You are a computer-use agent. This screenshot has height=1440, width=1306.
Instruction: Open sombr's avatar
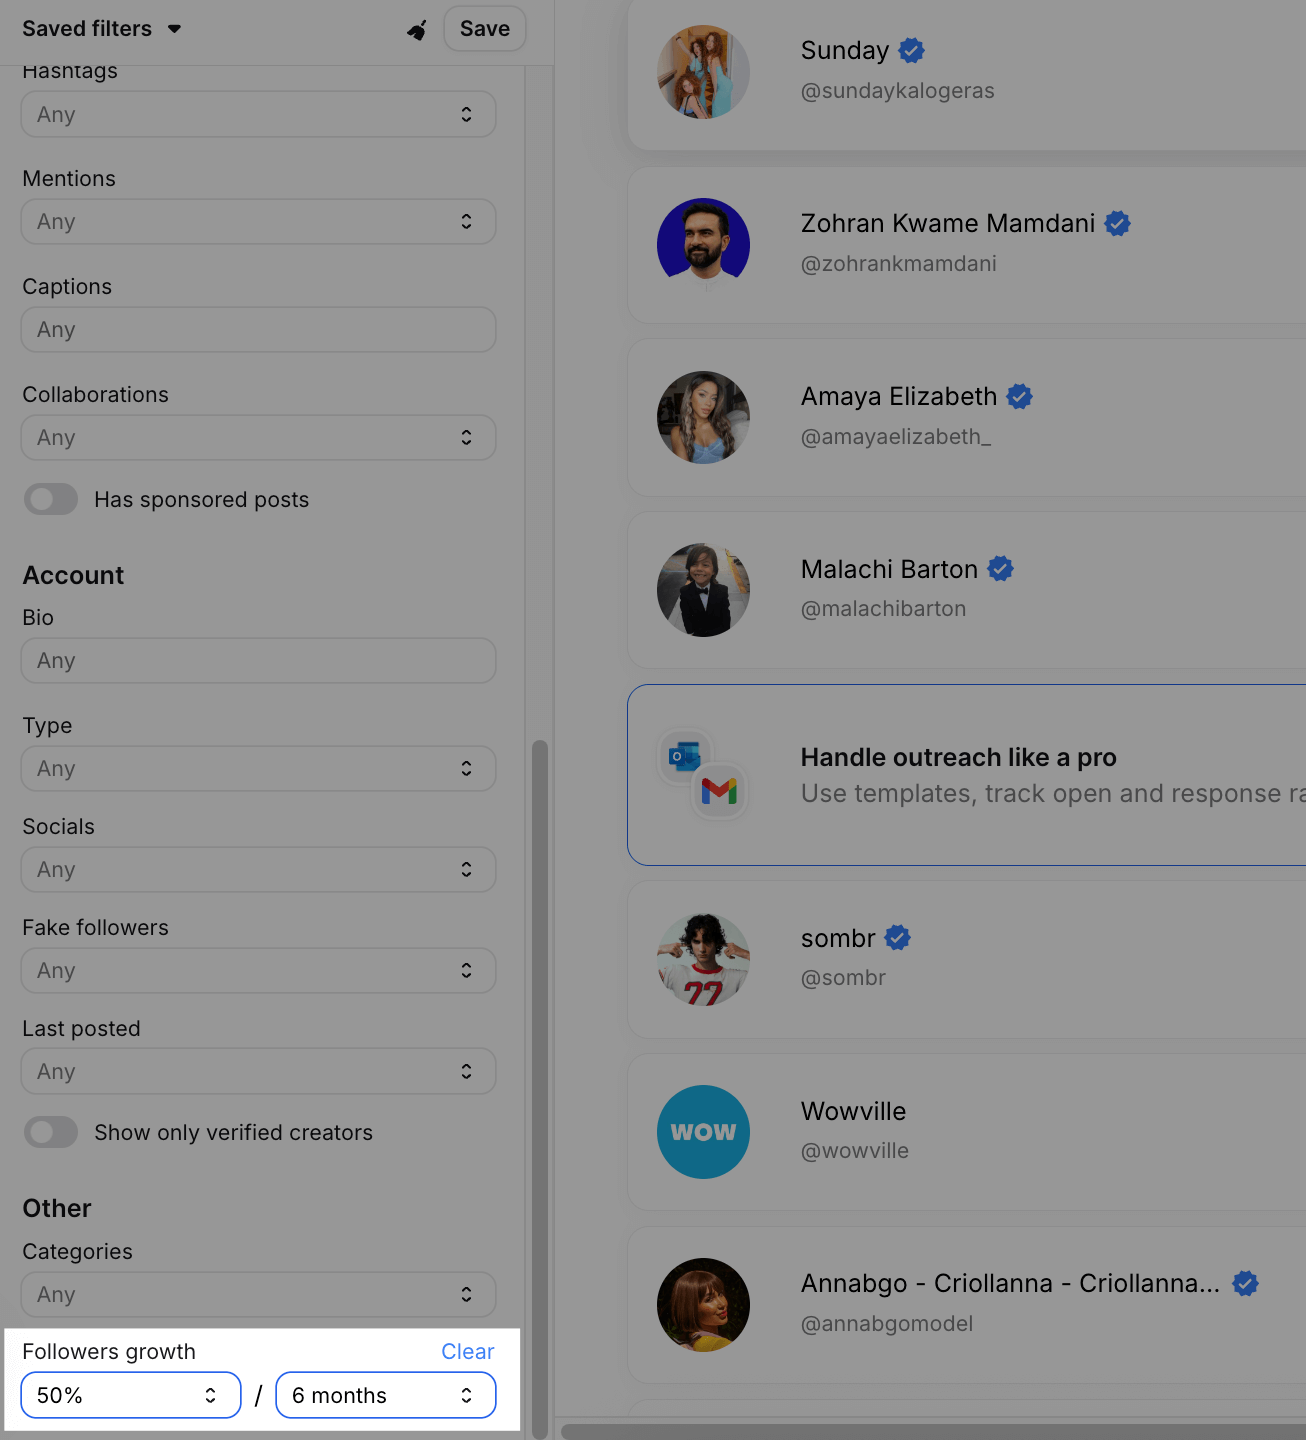tap(703, 959)
